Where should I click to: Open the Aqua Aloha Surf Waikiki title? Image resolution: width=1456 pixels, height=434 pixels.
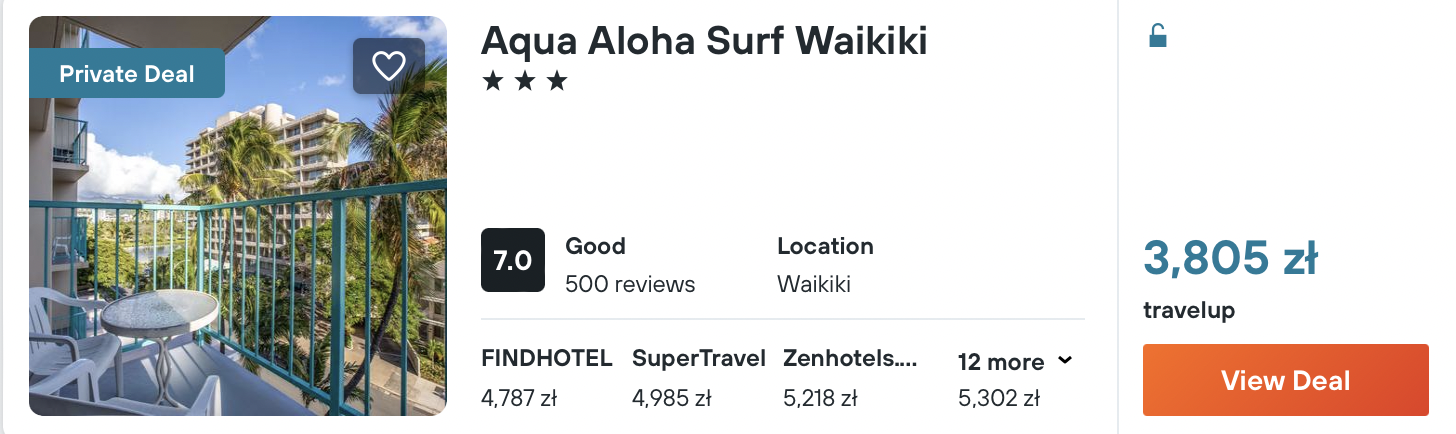click(x=704, y=41)
